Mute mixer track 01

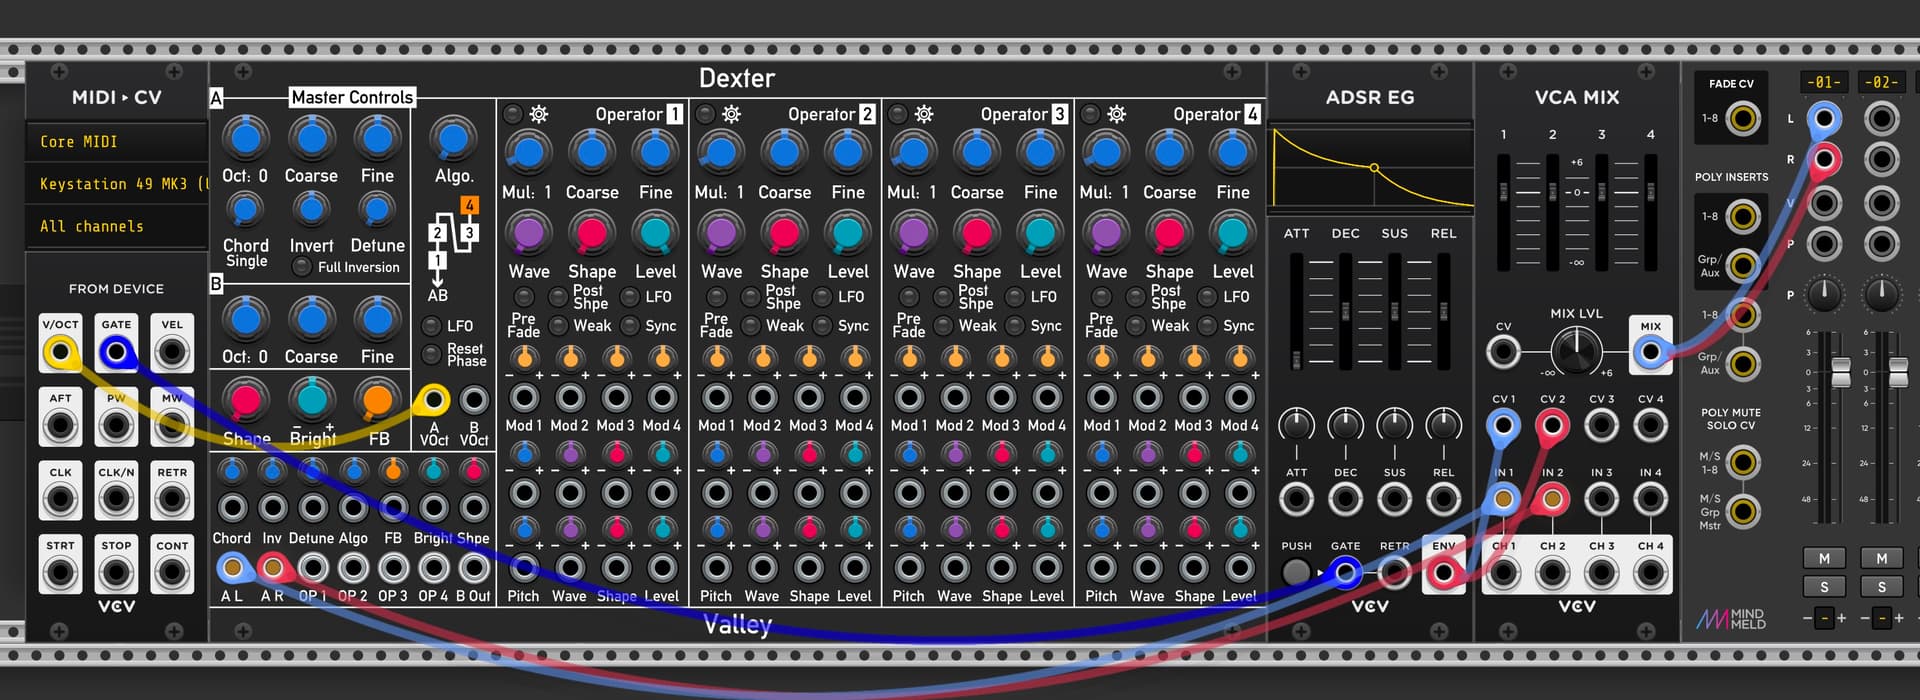1824,558
